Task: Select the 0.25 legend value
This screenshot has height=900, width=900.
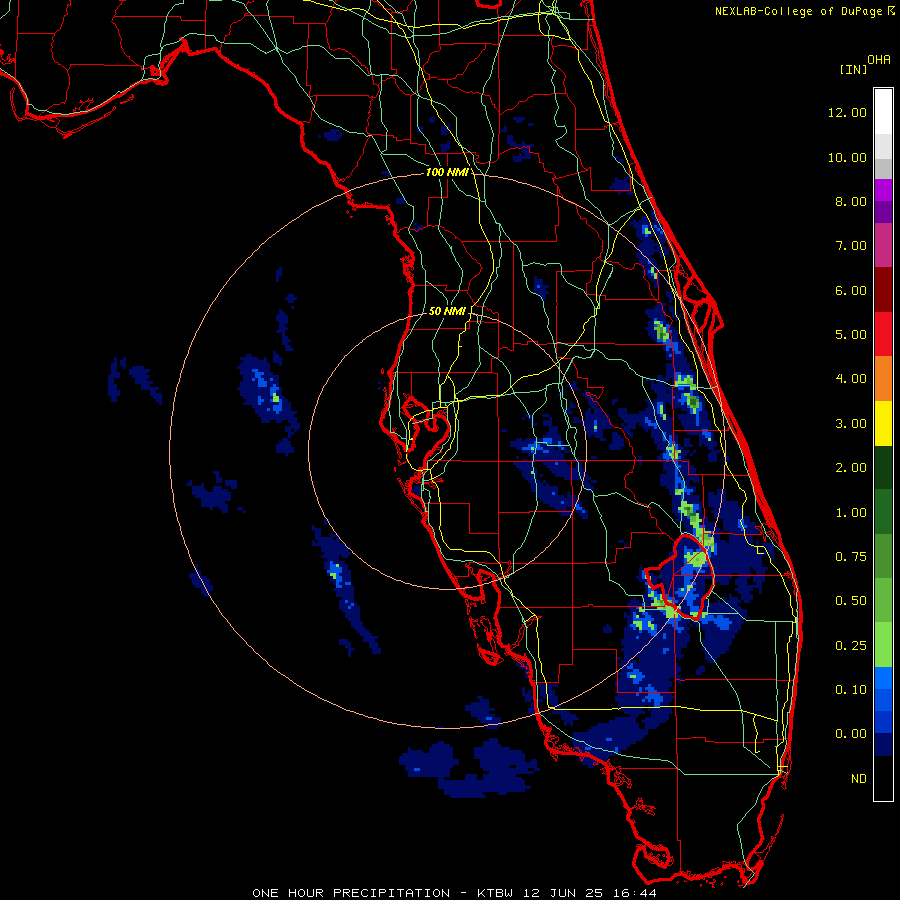Action: [x=851, y=646]
